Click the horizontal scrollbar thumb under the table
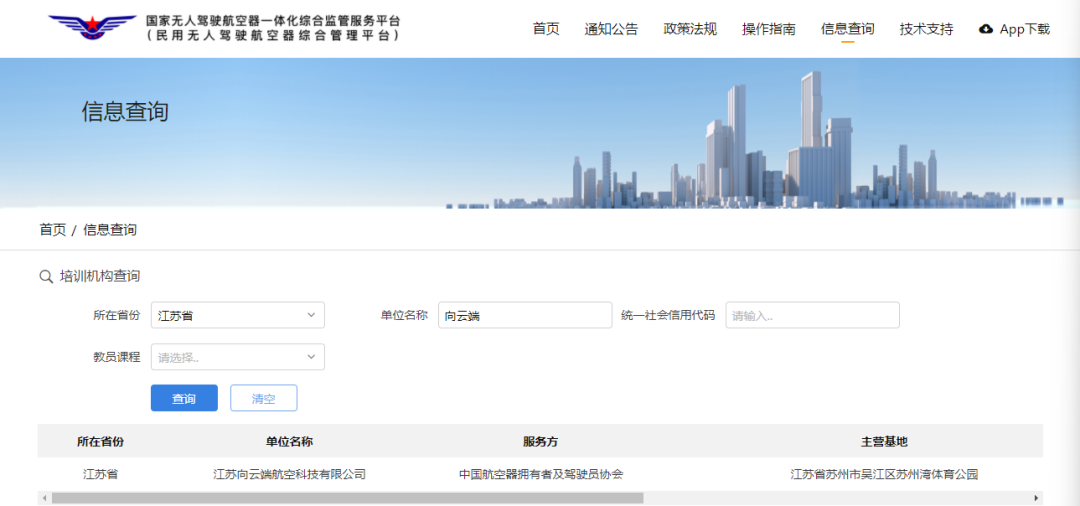This screenshot has height=506, width=1080. [347, 498]
